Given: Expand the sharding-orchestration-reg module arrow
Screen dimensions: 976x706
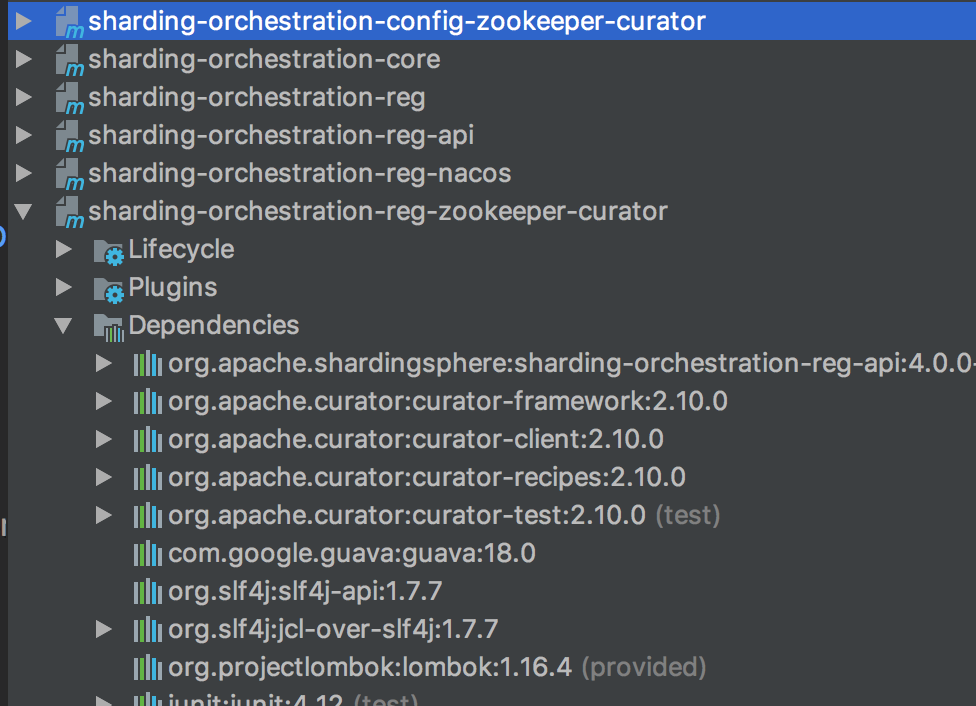Looking at the screenshot, I should [x=24, y=97].
